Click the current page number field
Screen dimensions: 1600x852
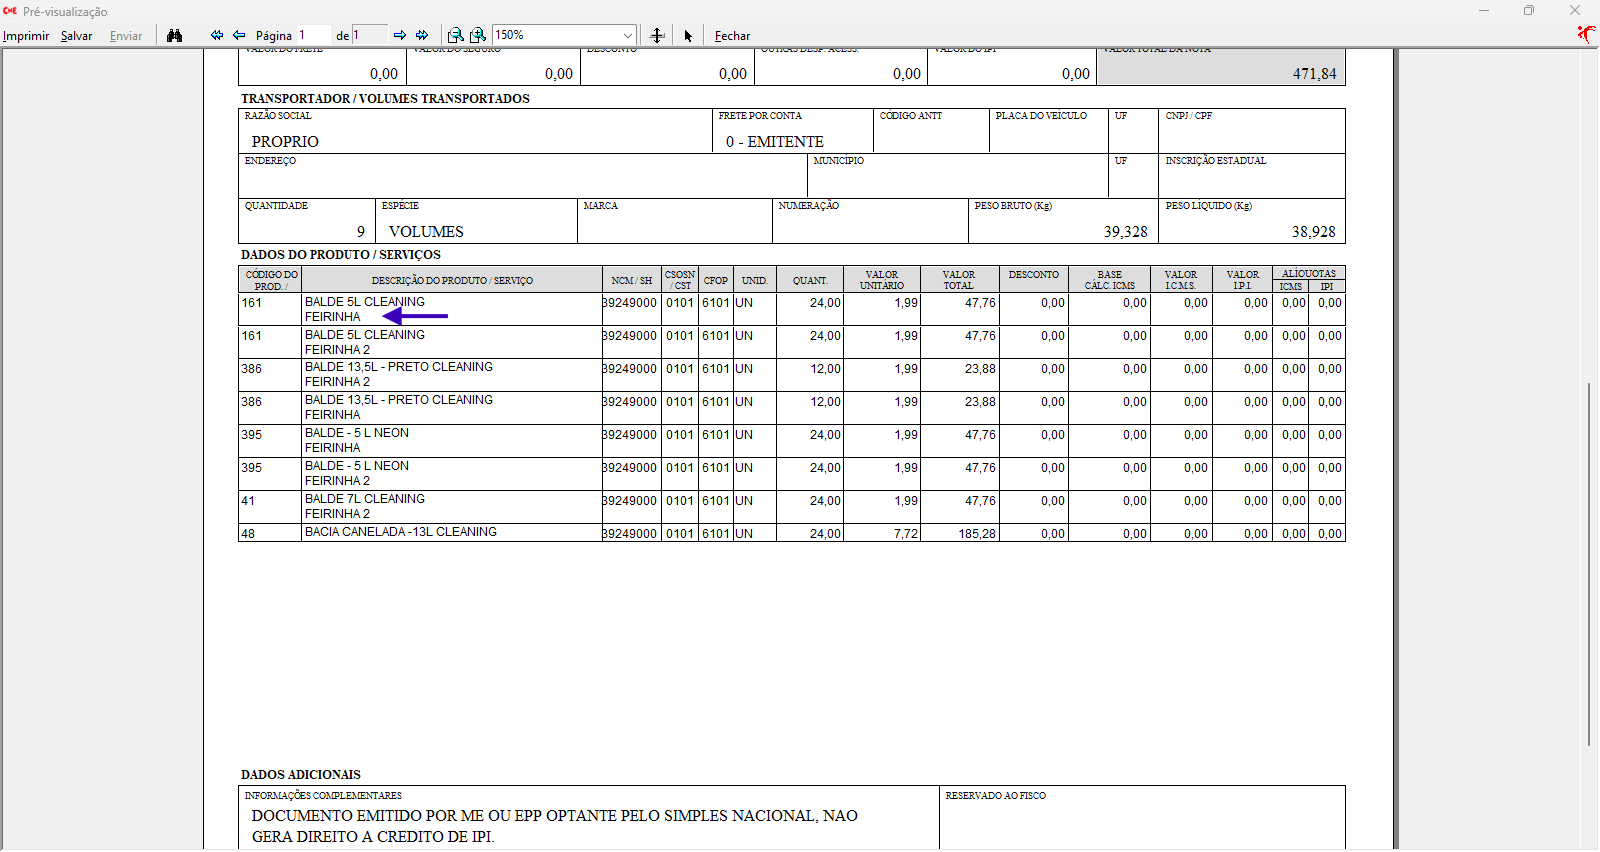tap(313, 35)
